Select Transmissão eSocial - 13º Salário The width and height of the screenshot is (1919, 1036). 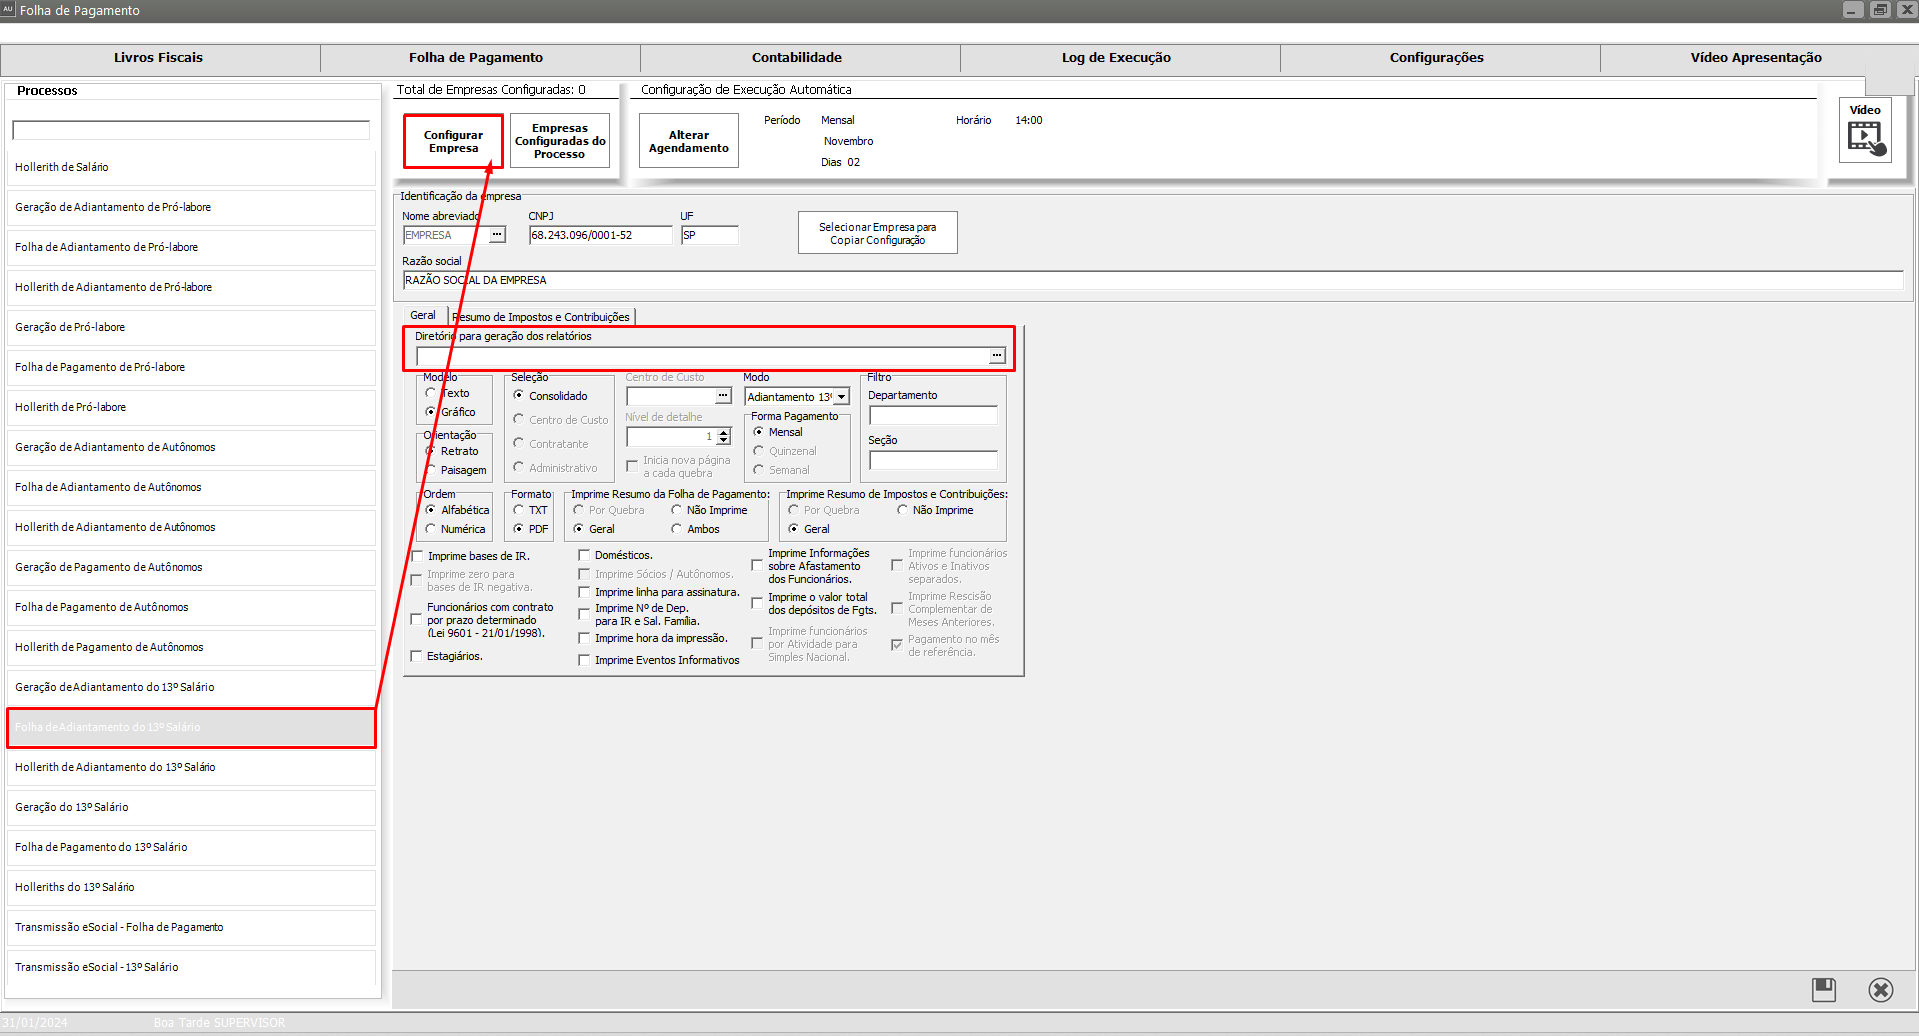[x=191, y=967]
